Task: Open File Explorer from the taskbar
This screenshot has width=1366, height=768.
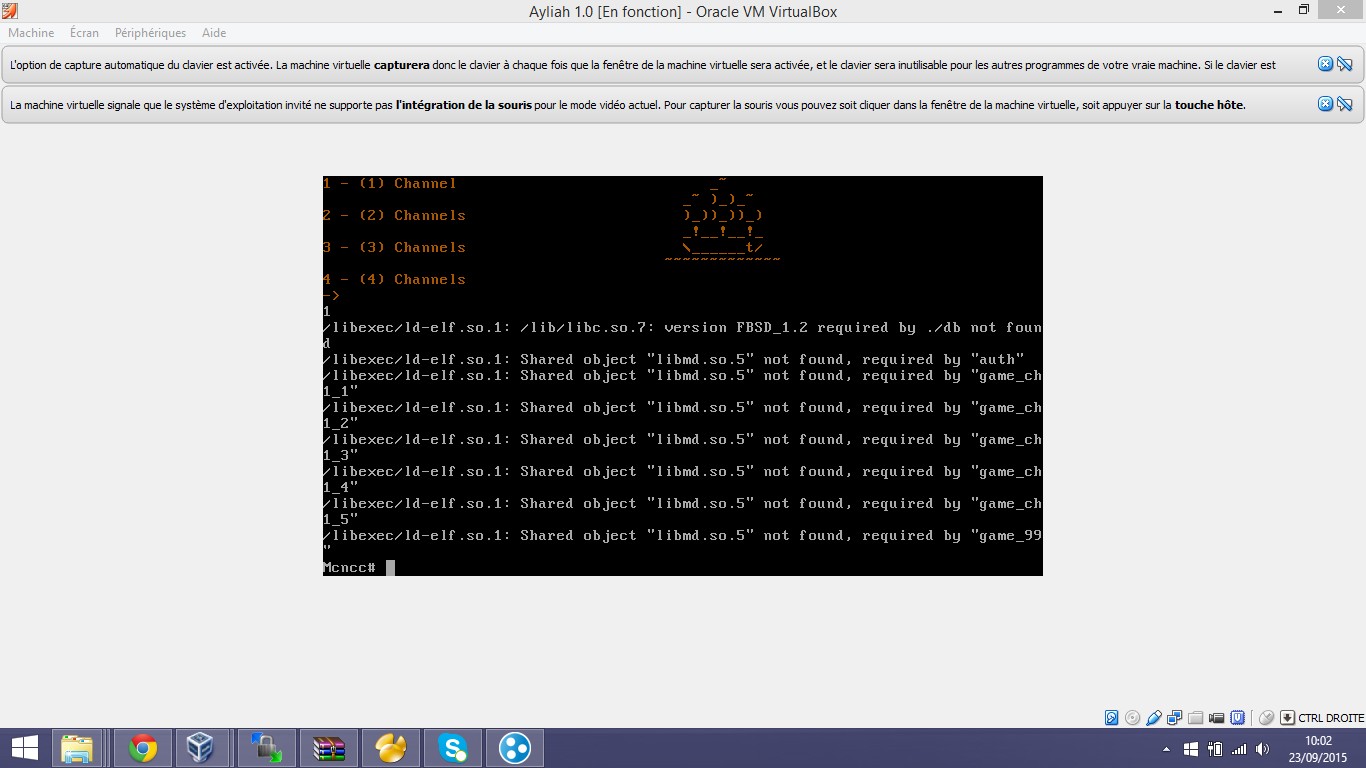Action: coord(77,748)
